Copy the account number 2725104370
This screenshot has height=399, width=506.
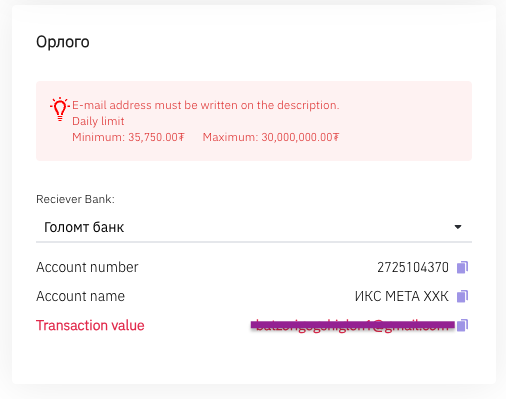point(462,267)
